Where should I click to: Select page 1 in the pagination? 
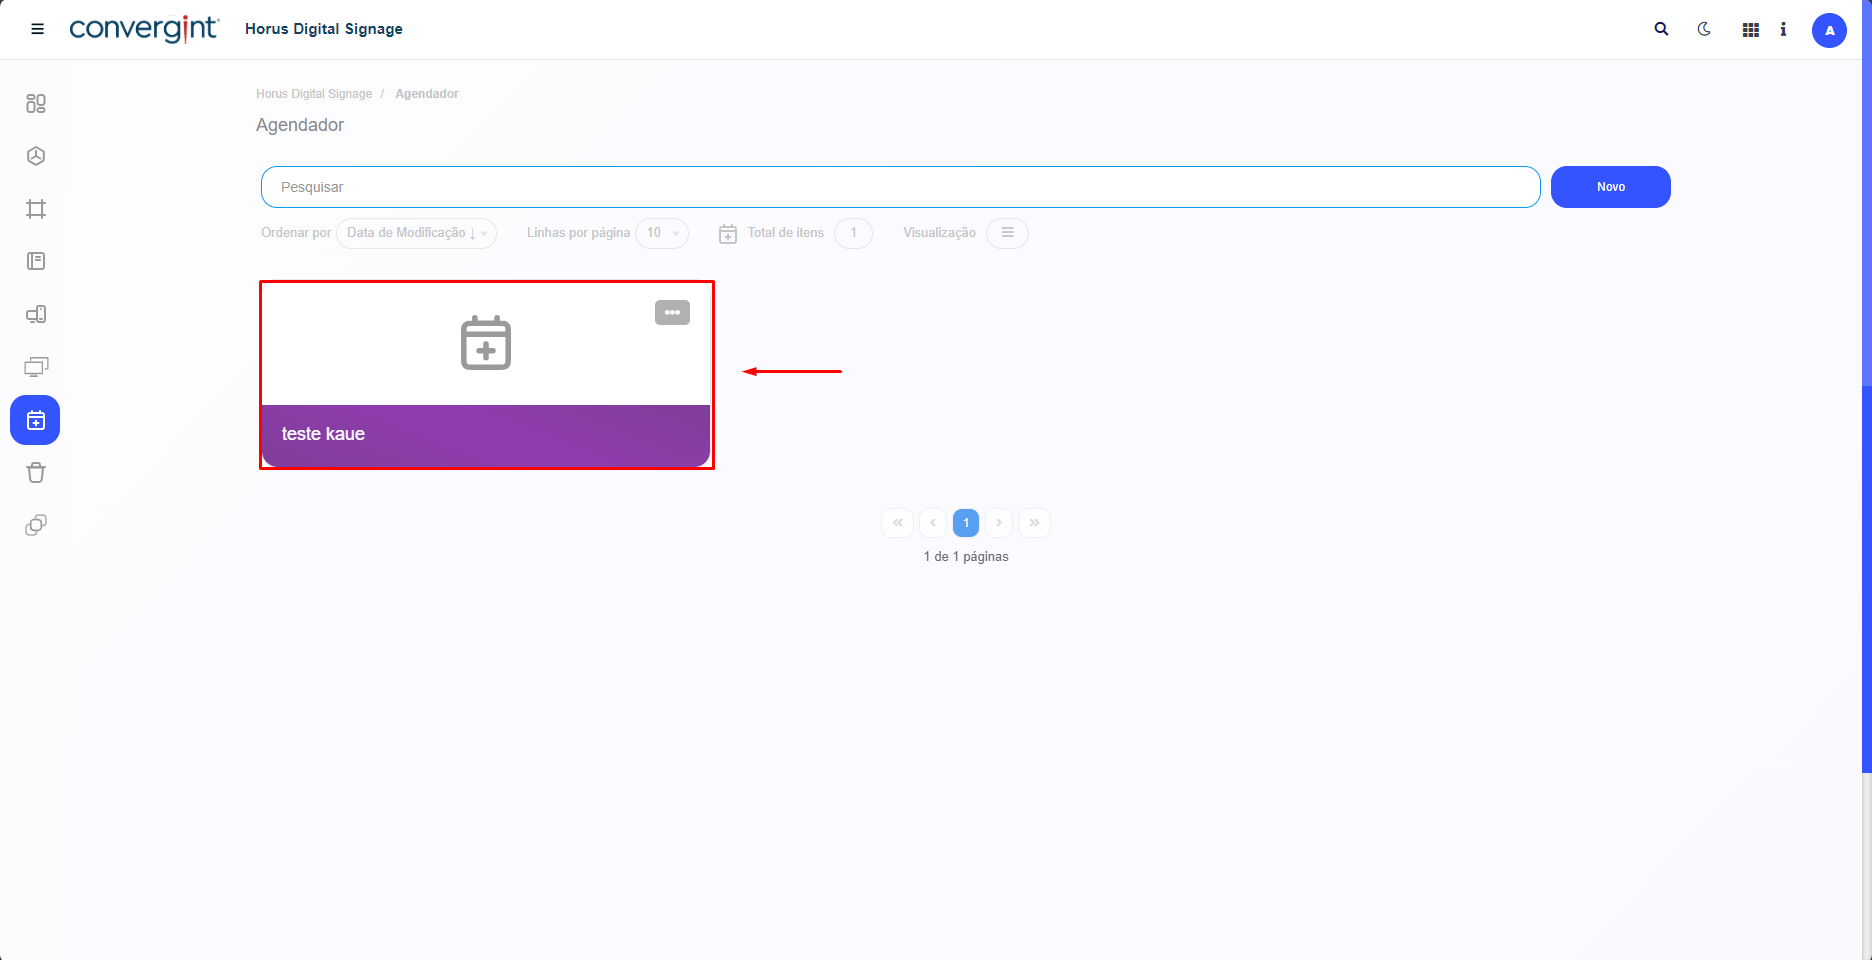966,523
